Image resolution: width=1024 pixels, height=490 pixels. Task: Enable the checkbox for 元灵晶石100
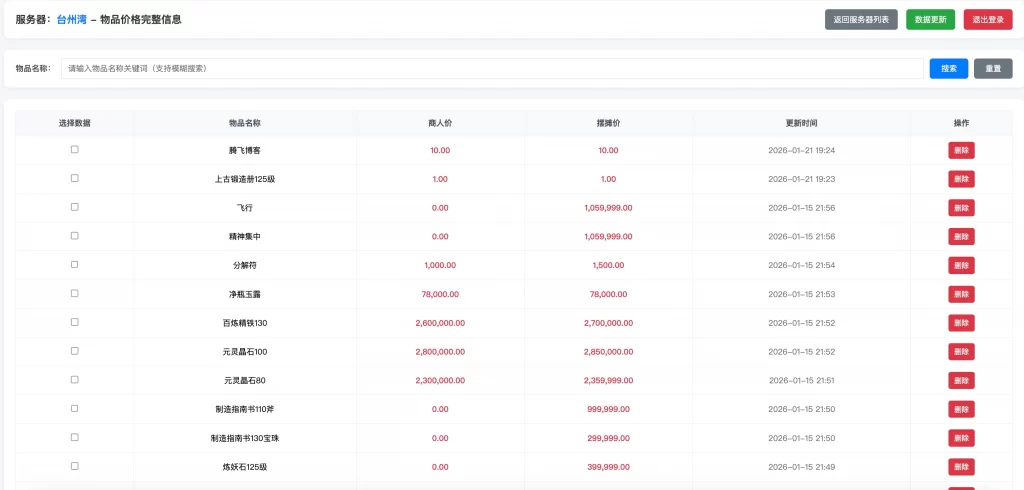coord(74,351)
